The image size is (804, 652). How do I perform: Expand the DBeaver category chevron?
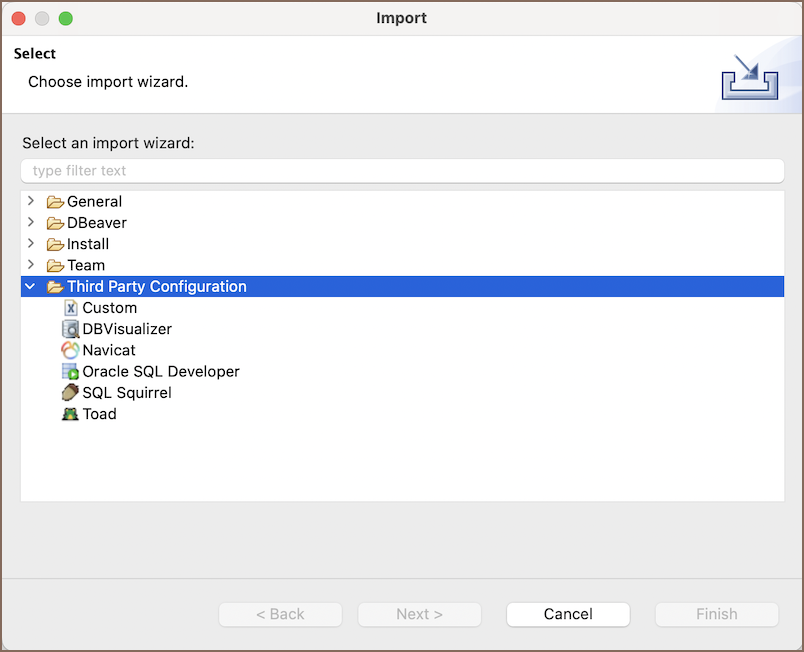[31, 222]
